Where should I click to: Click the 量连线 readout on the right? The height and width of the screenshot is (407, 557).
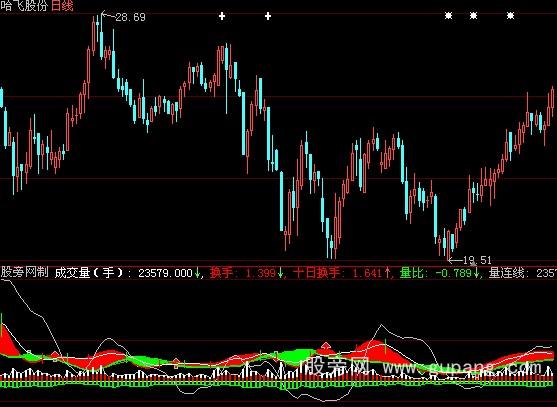coord(523,273)
